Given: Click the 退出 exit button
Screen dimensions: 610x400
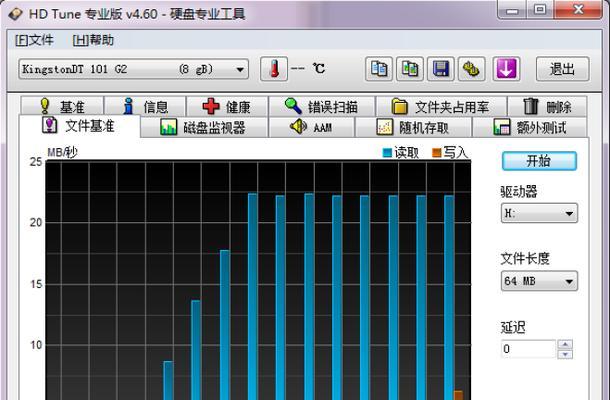Looking at the screenshot, I should [x=563, y=69].
